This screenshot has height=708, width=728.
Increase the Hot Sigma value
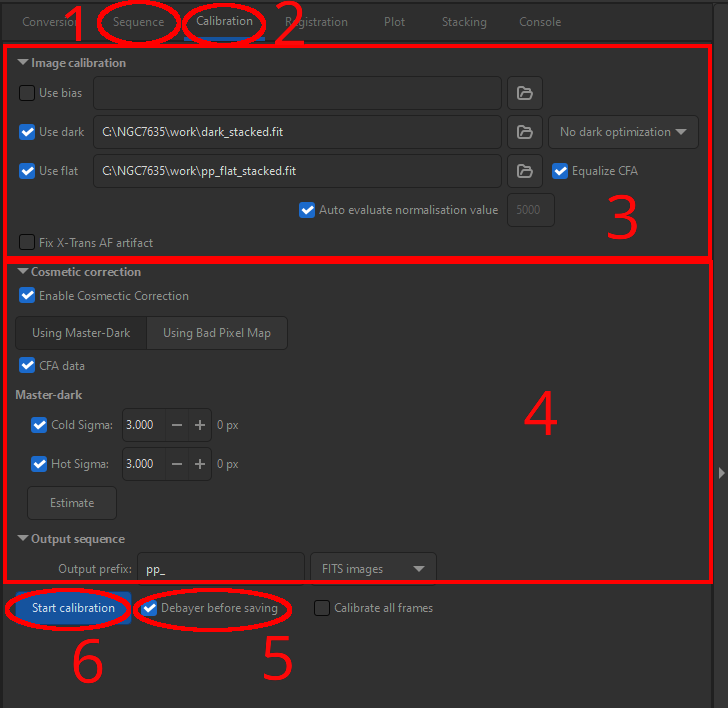click(x=200, y=464)
